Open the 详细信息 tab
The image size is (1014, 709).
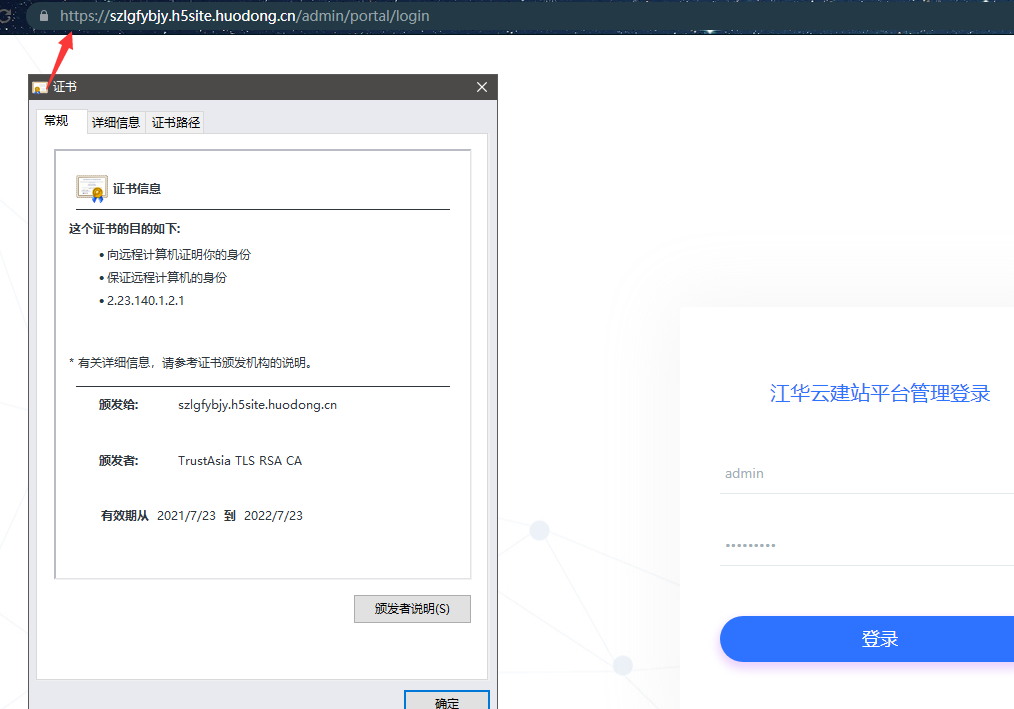[116, 123]
